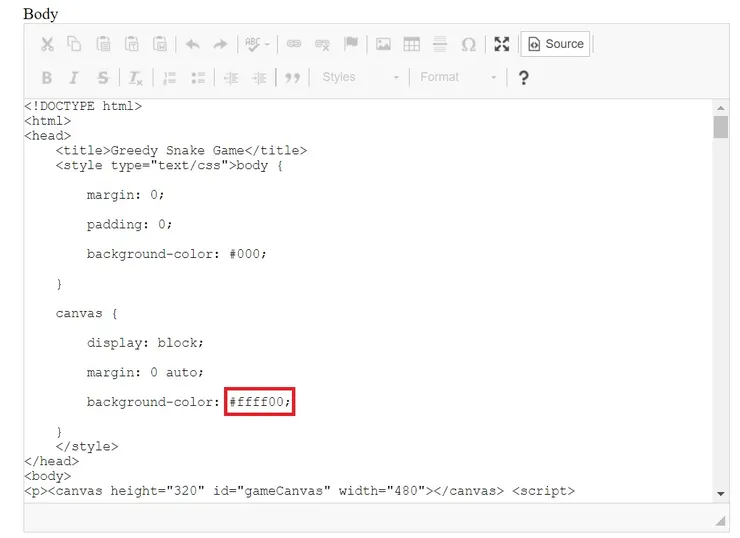Click the Insert Table icon
740x538 pixels.
[x=412, y=44]
